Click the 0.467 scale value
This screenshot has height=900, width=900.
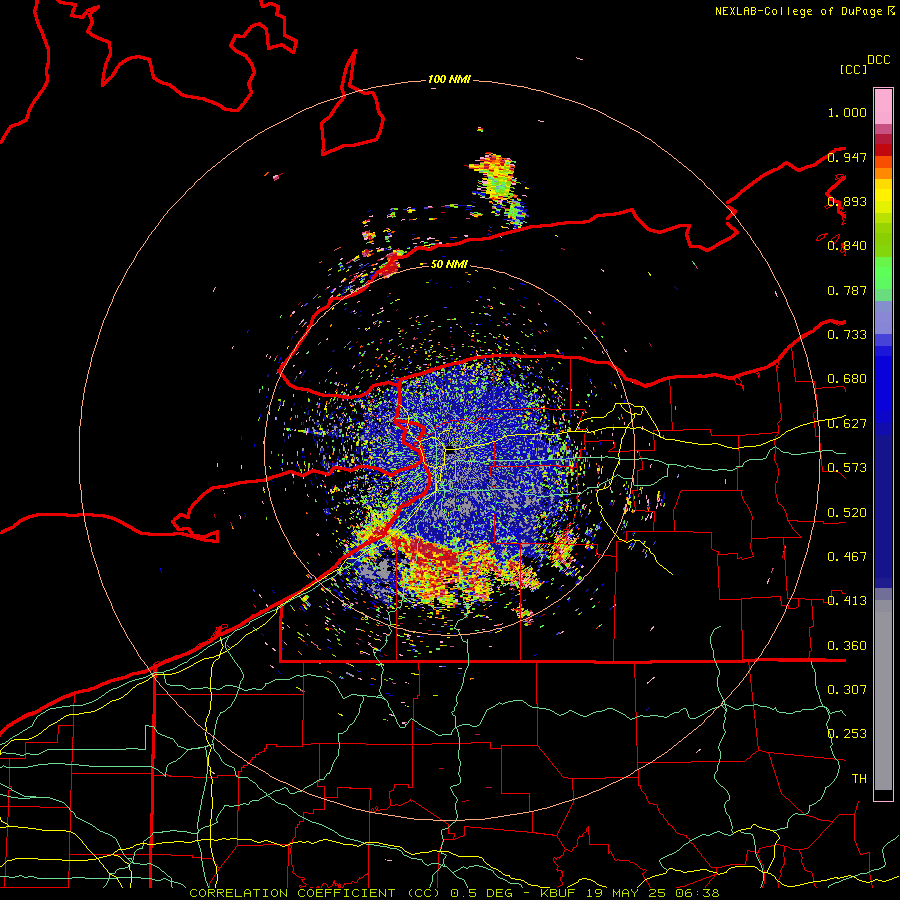point(847,557)
